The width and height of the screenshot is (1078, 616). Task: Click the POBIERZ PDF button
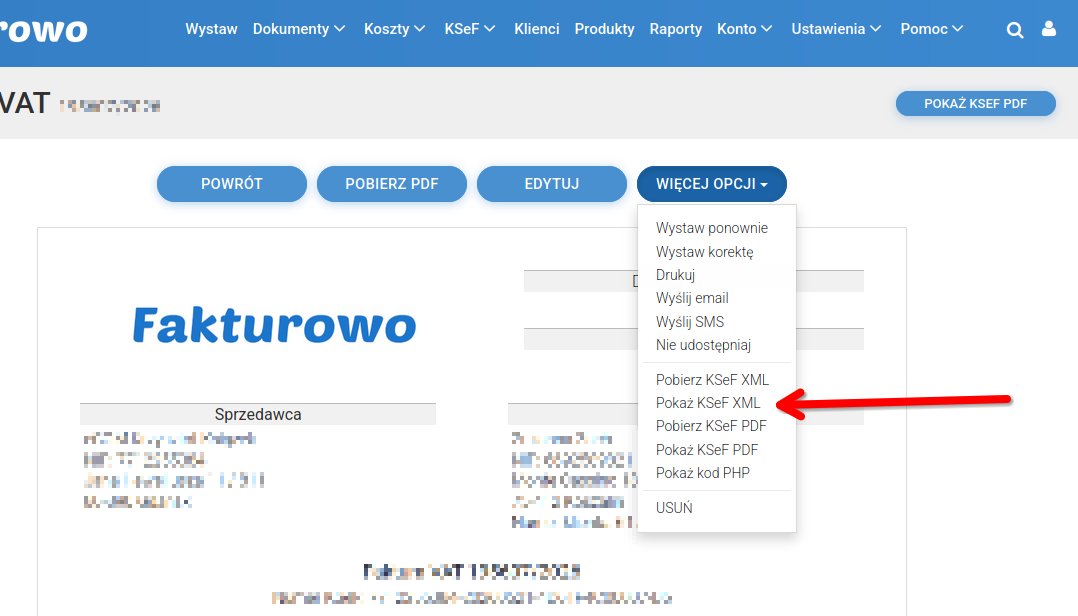392,184
